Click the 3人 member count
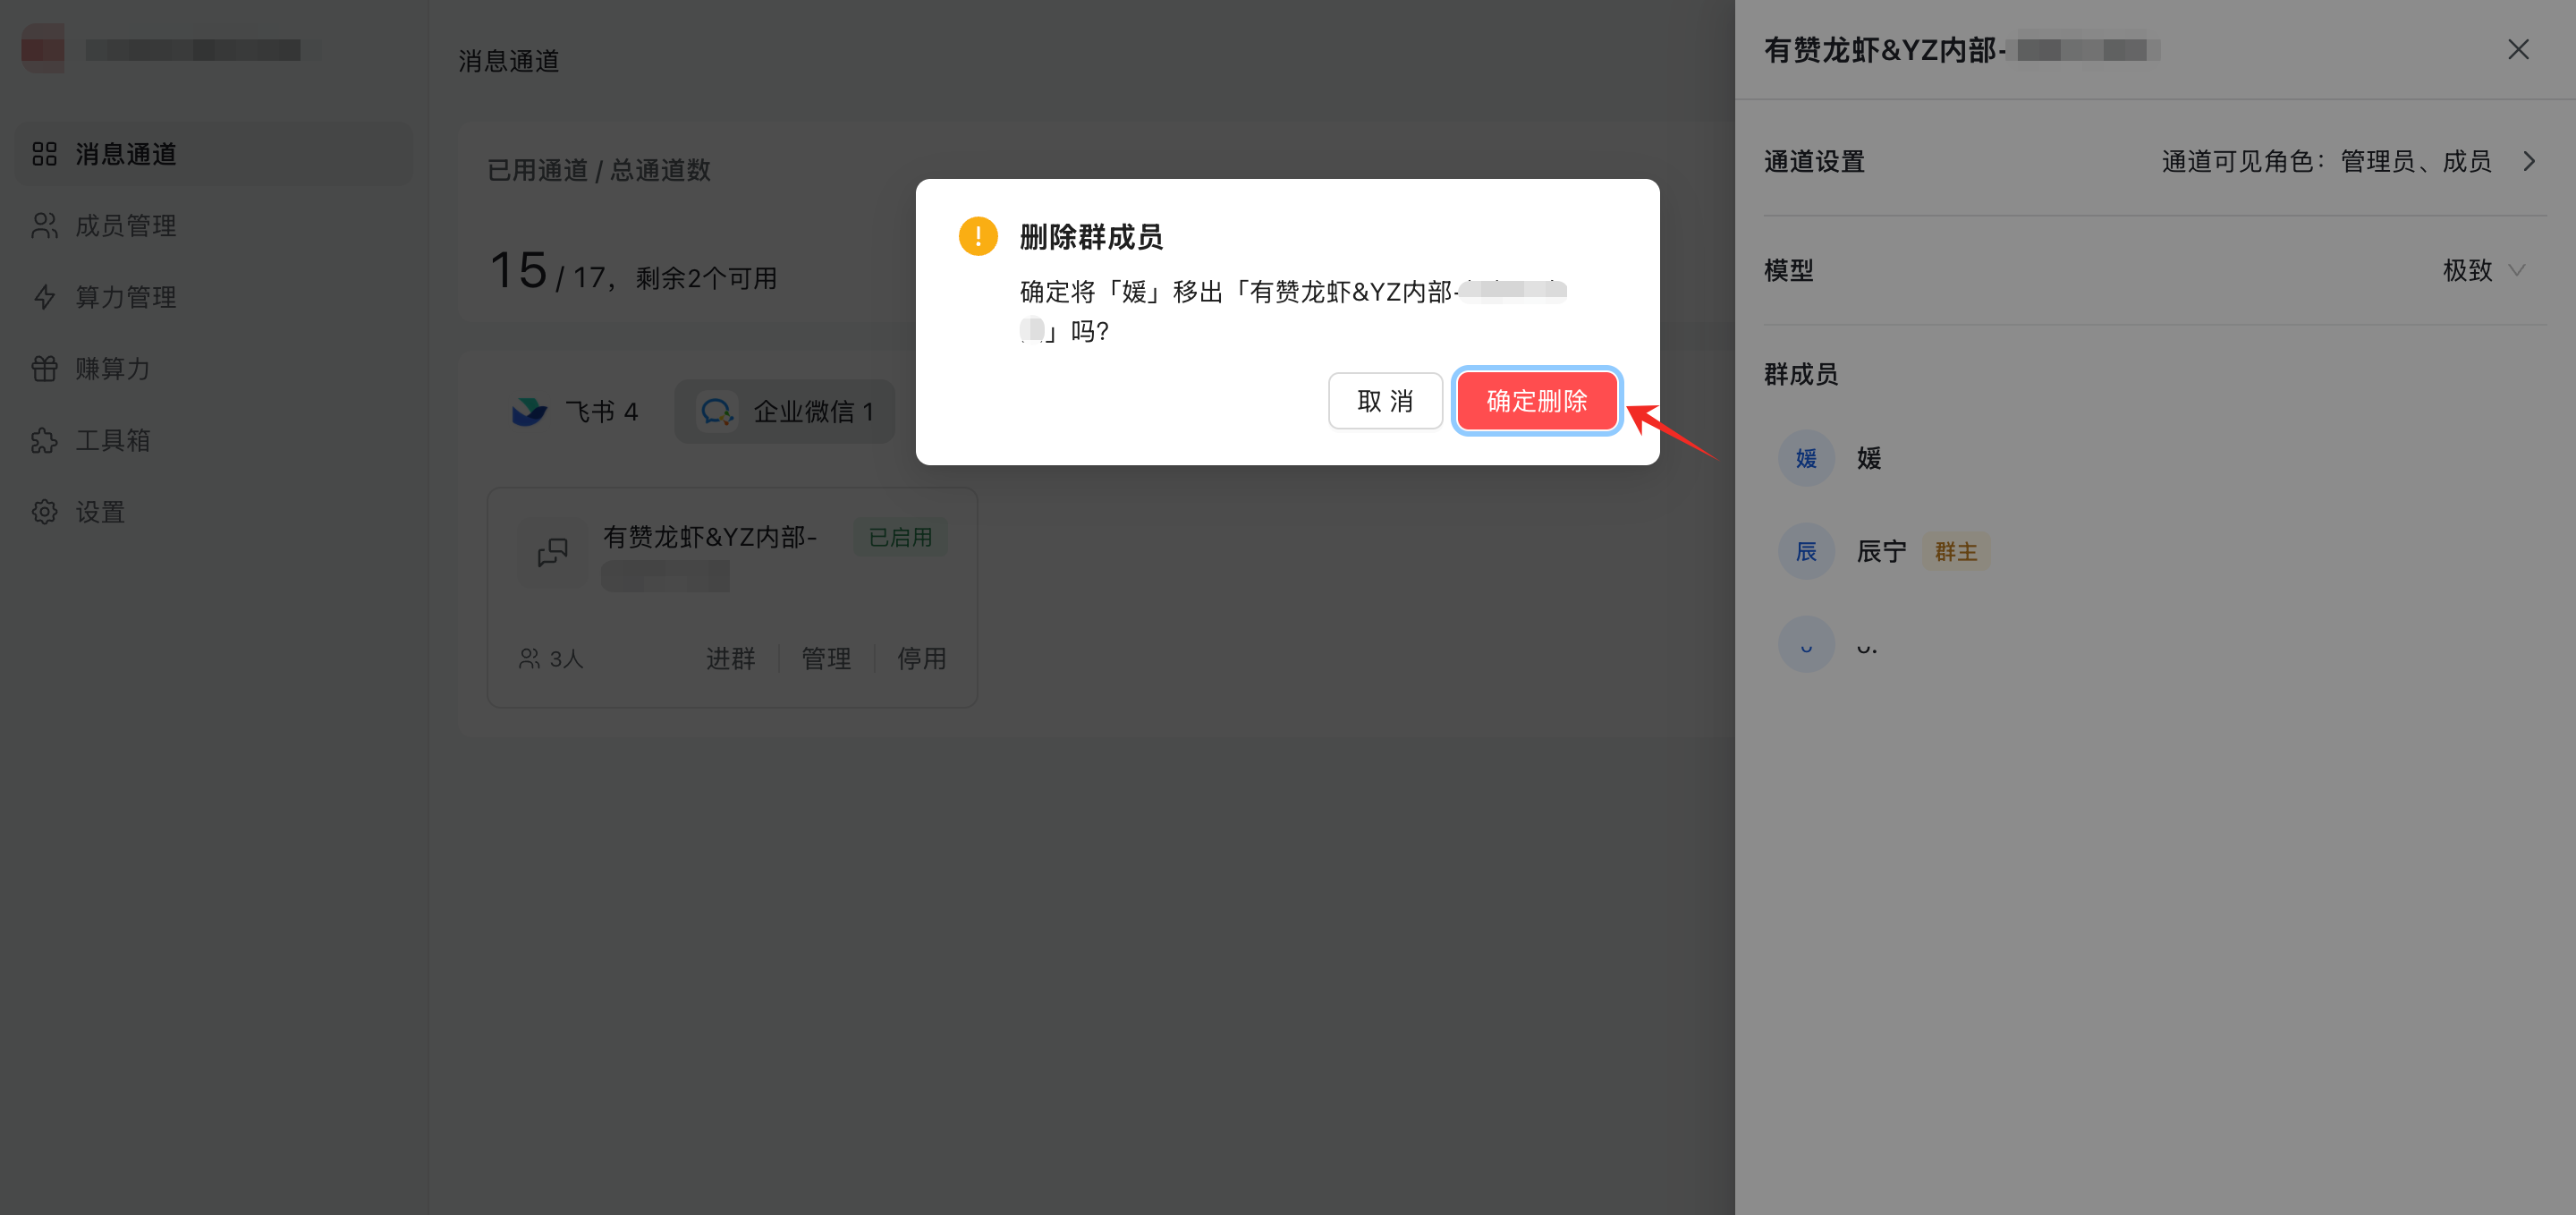Image resolution: width=2576 pixels, height=1215 pixels. (x=551, y=659)
